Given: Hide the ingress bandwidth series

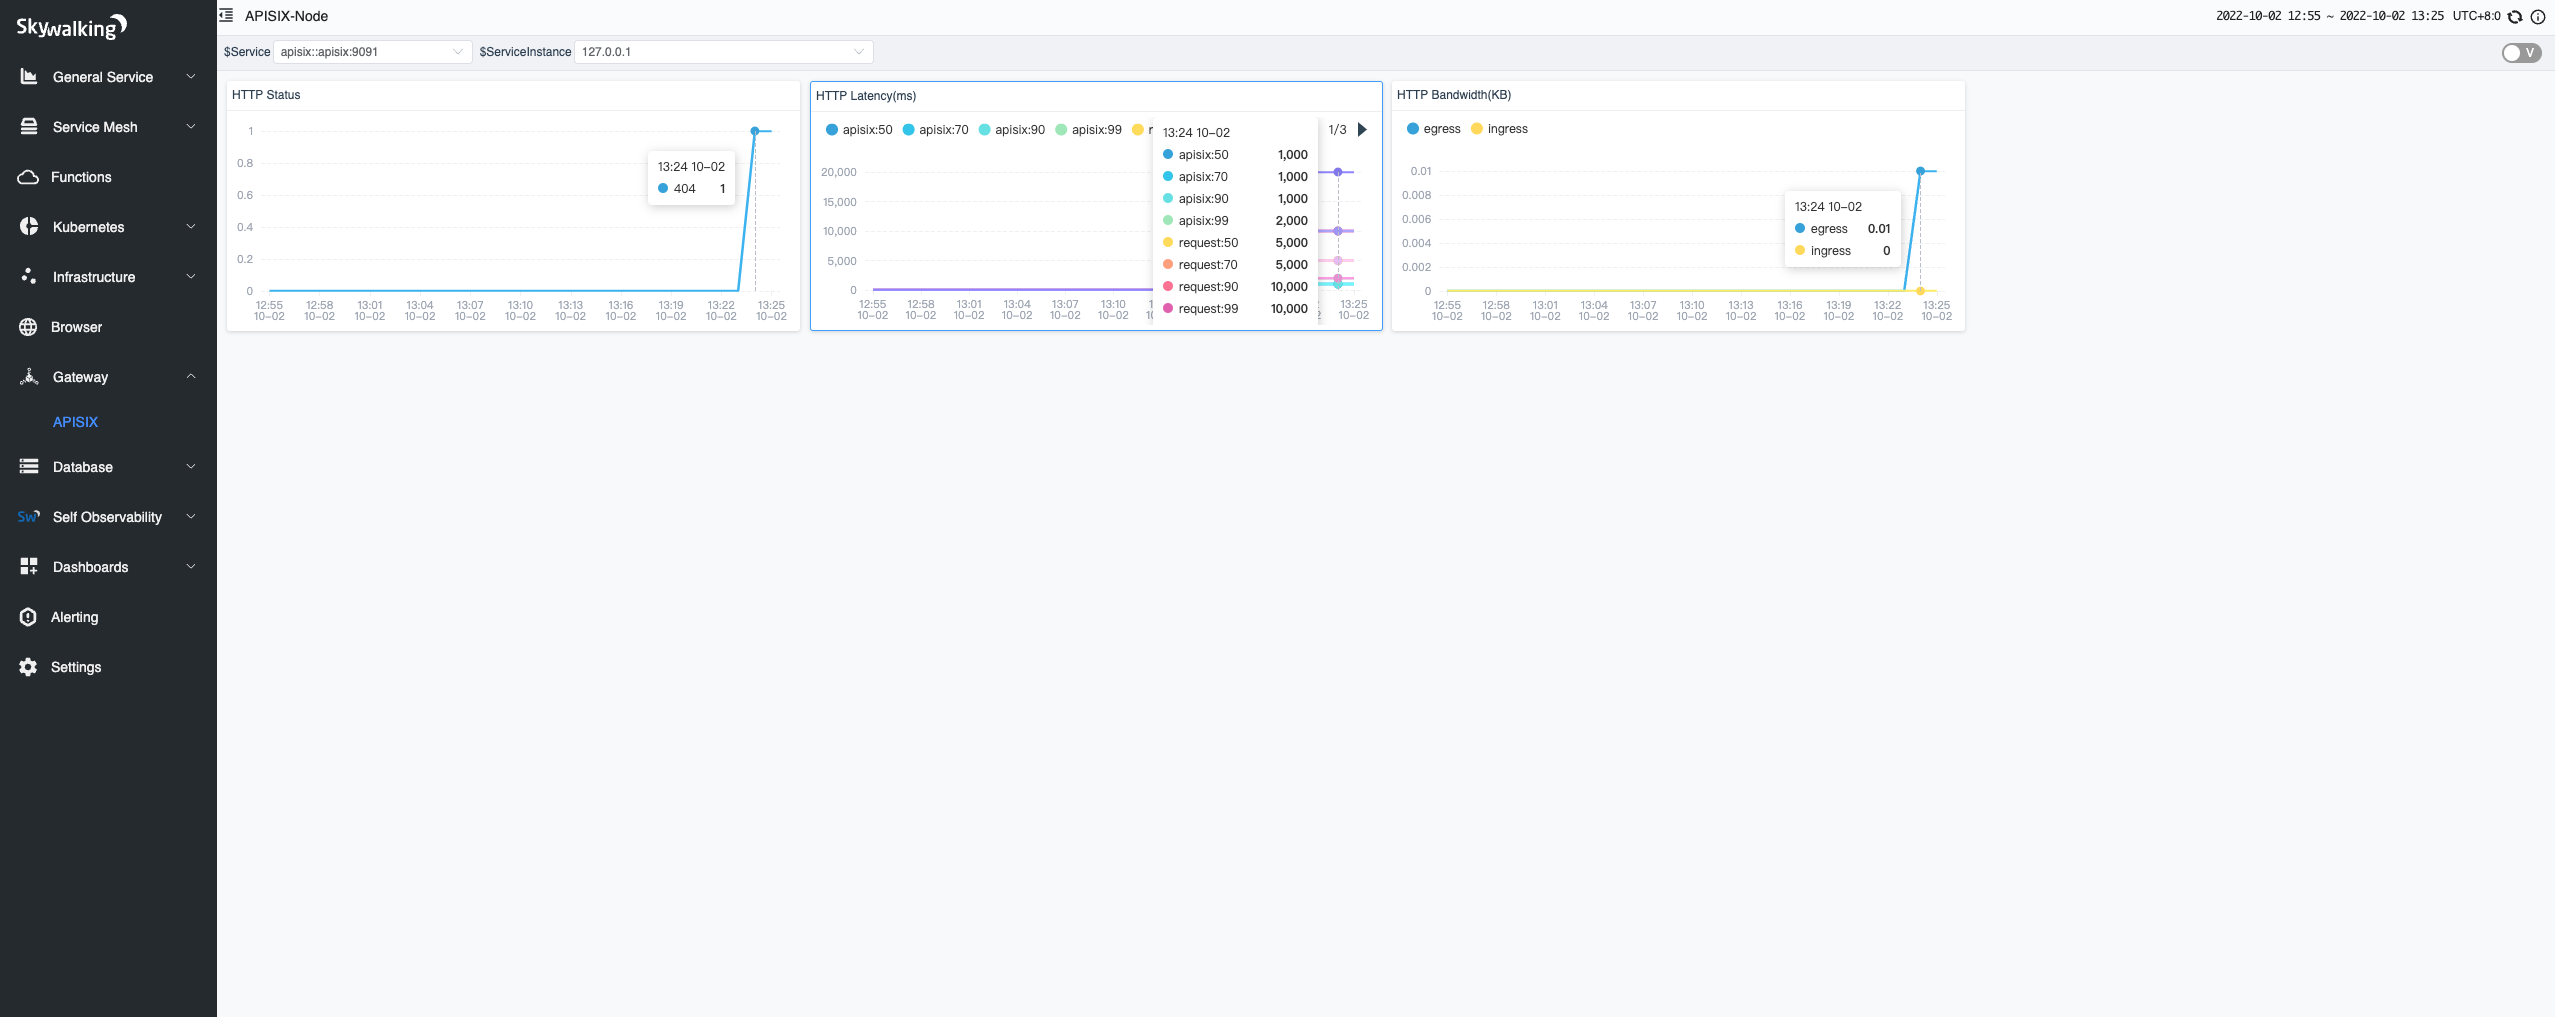Looking at the screenshot, I should [x=1500, y=129].
